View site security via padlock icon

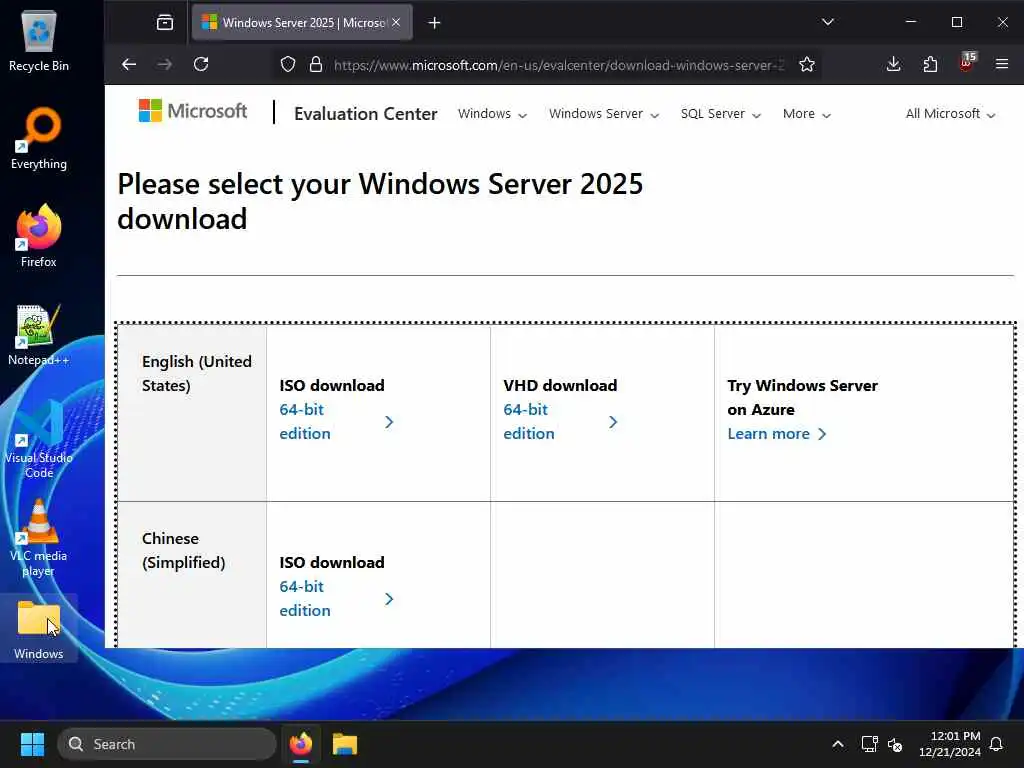pos(316,65)
